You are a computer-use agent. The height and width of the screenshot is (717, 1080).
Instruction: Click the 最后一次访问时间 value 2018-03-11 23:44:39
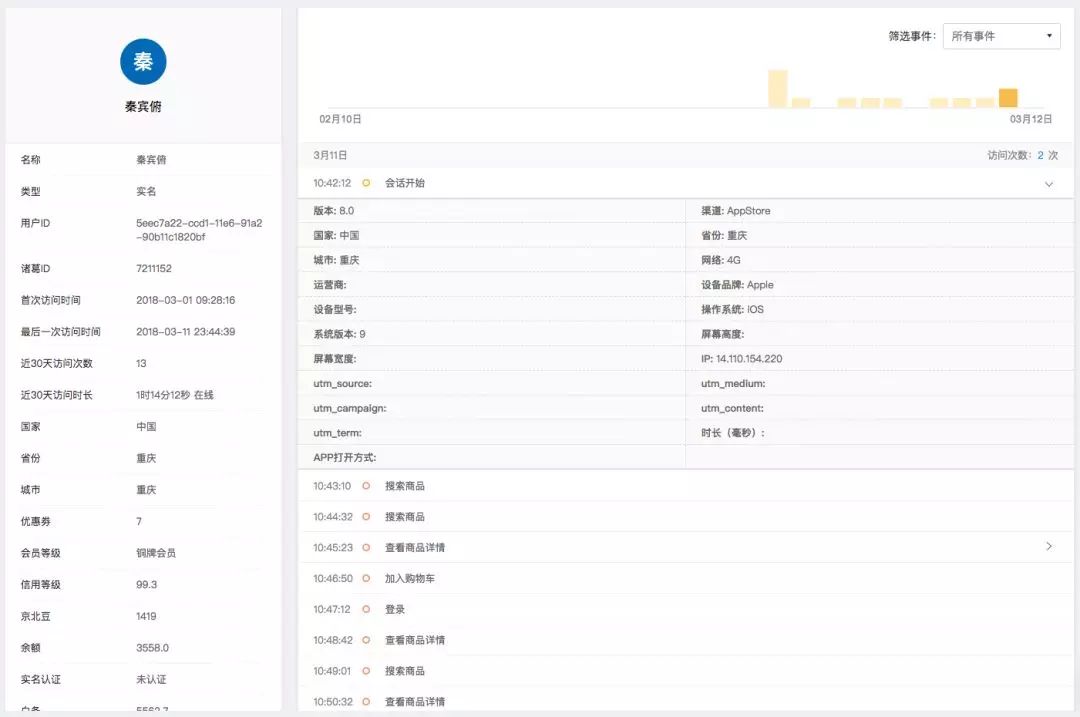tap(185, 332)
